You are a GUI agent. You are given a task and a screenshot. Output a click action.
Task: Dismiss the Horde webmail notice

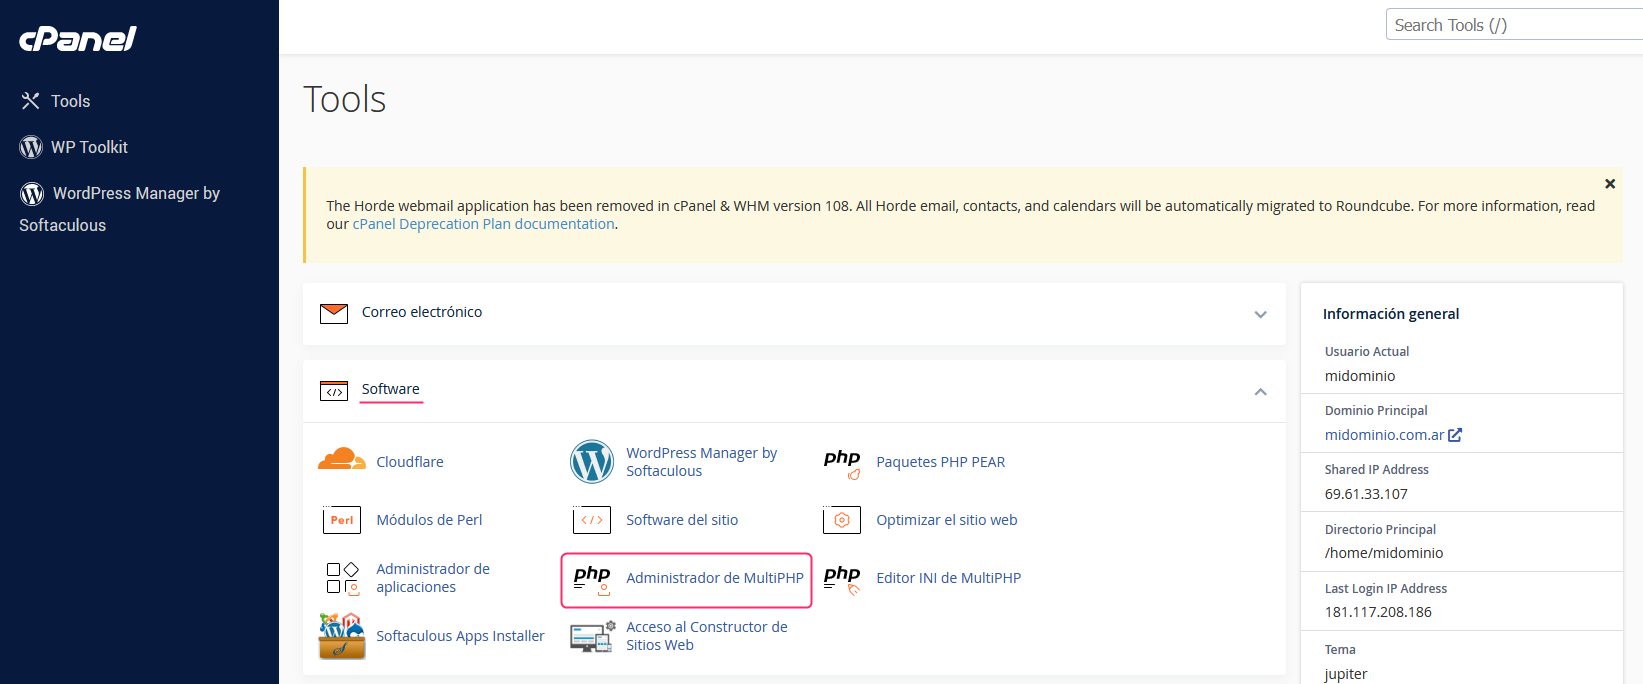click(1610, 184)
